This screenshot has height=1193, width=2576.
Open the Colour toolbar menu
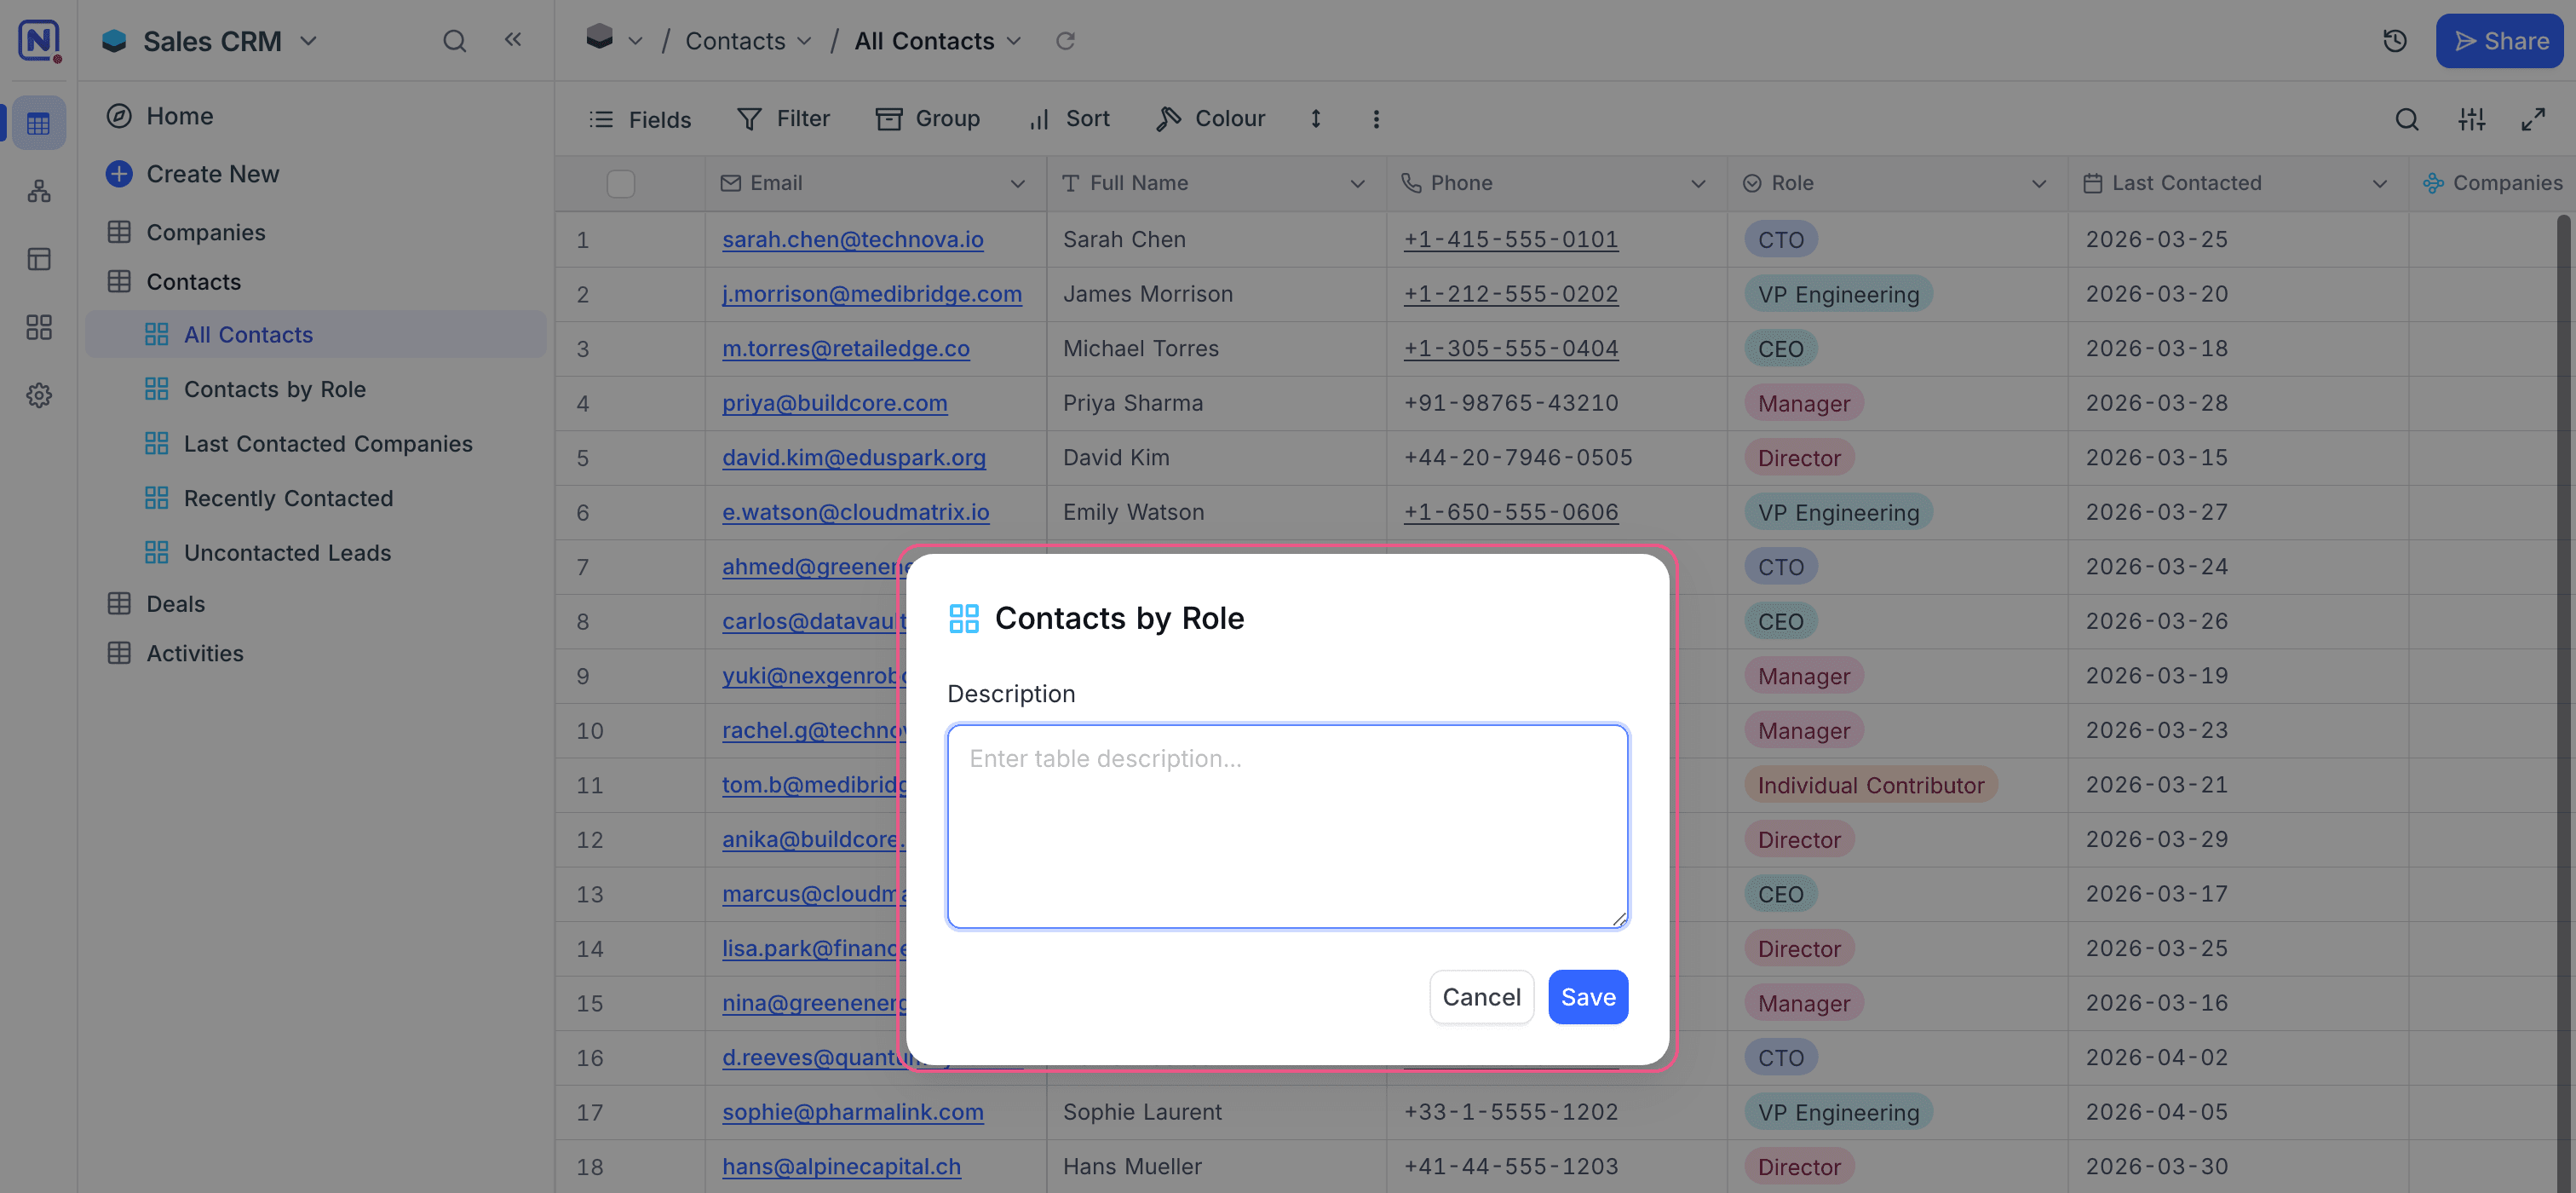tap(1210, 119)
